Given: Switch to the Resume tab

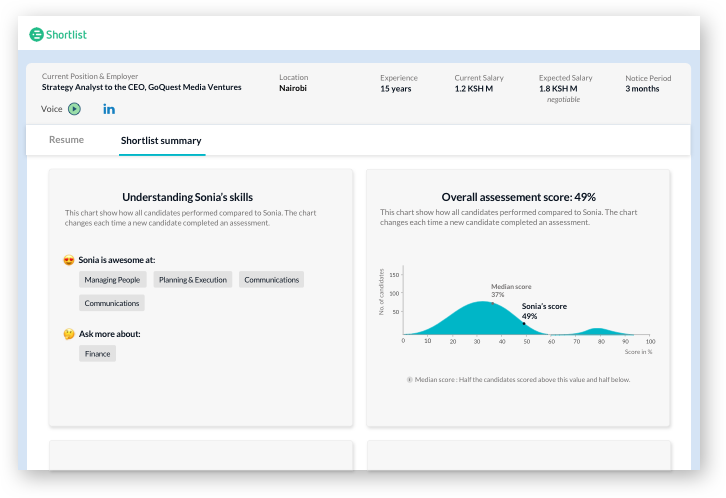Looking at the screenshot, I should [66, 140].
